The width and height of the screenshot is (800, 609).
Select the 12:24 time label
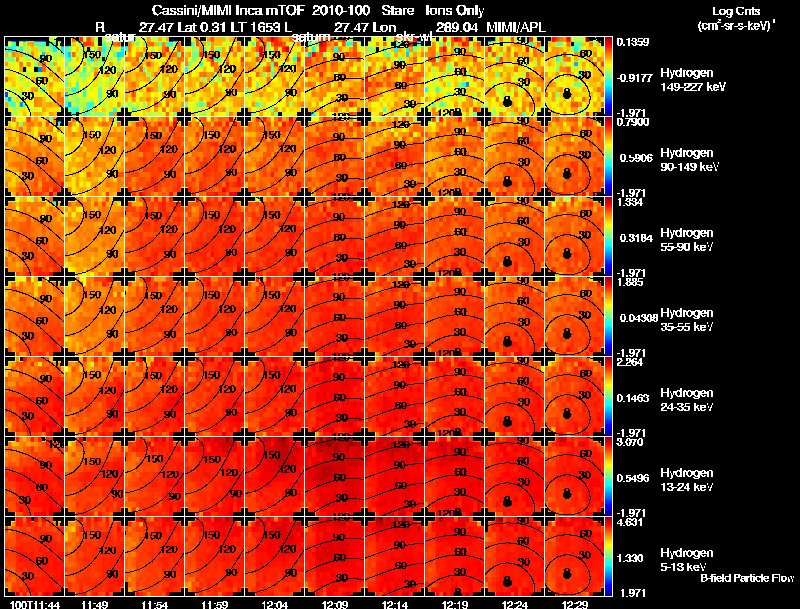514,604
